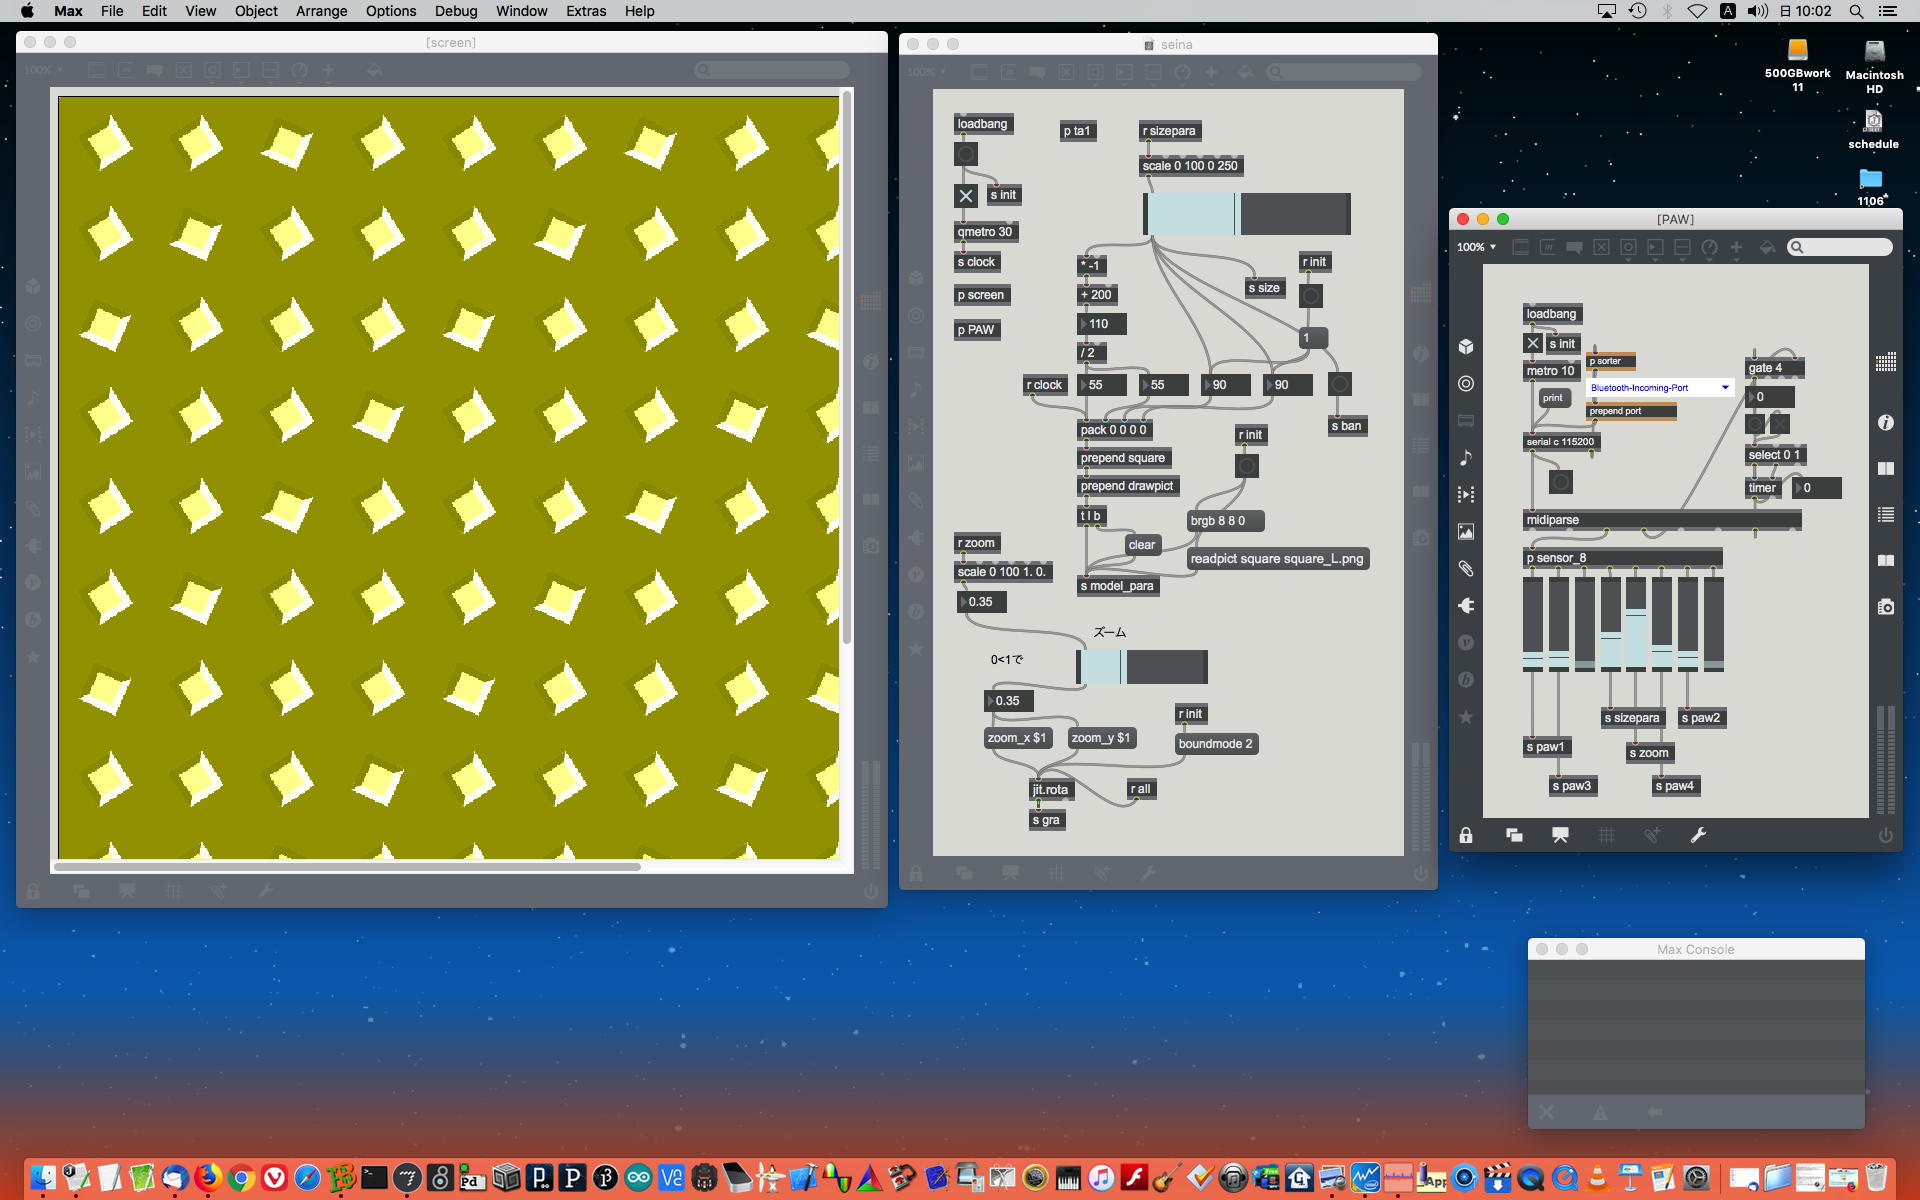Open the Plug-ins browser icon in PAW sidebar
Screen dimensions: 1920x1200
coord(1466,606)
